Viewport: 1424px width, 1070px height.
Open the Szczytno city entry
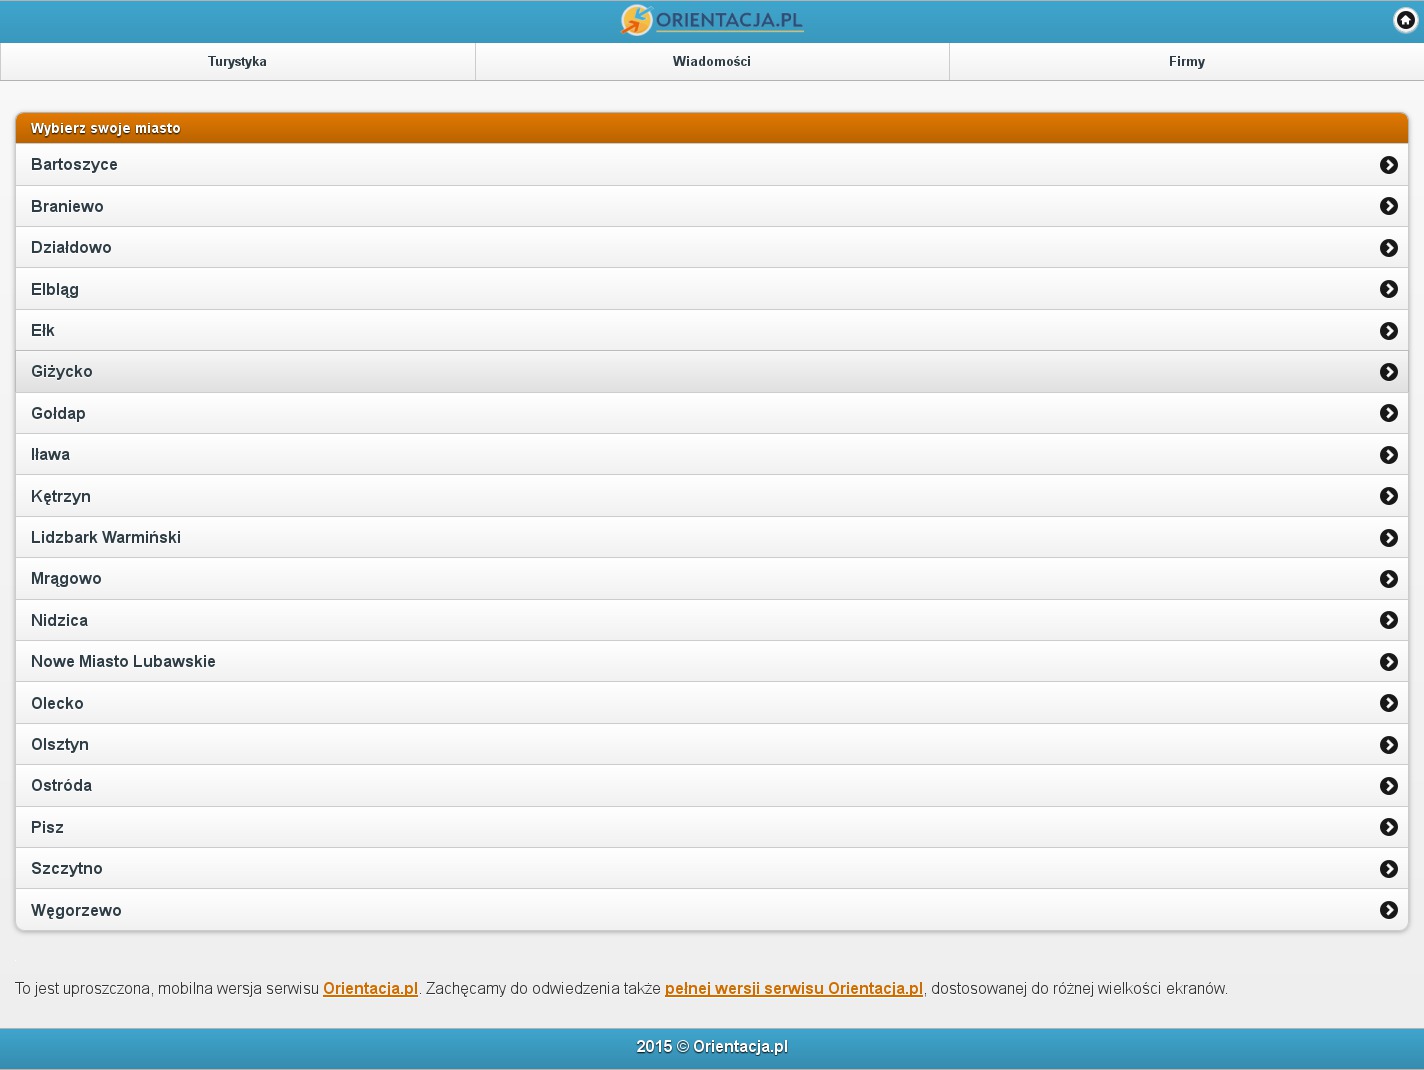(x=67, y=868)
